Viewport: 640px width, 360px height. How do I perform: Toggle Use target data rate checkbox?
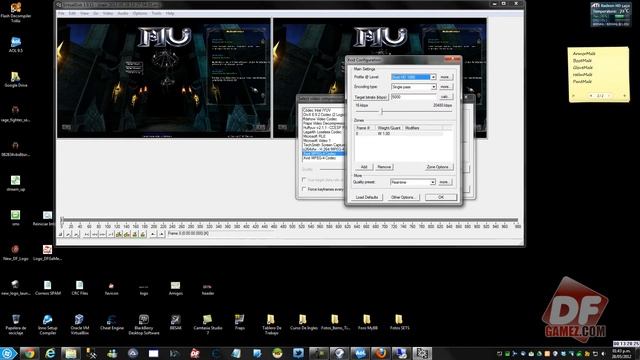coord(304,180)
